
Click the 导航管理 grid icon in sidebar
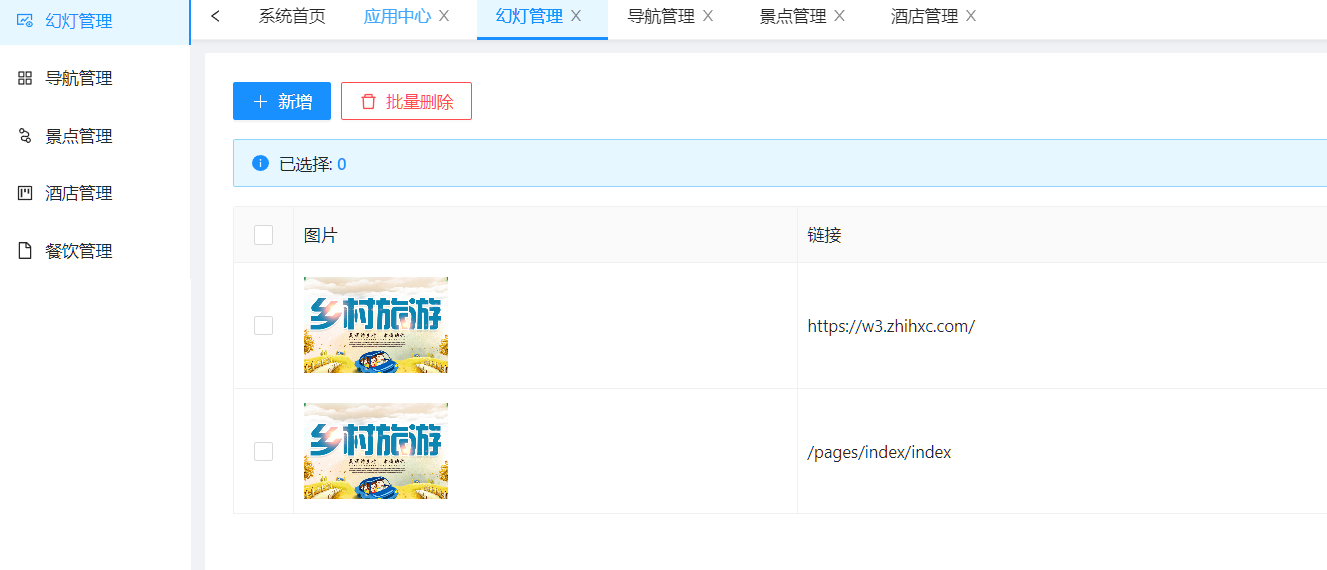coord(26,79)
